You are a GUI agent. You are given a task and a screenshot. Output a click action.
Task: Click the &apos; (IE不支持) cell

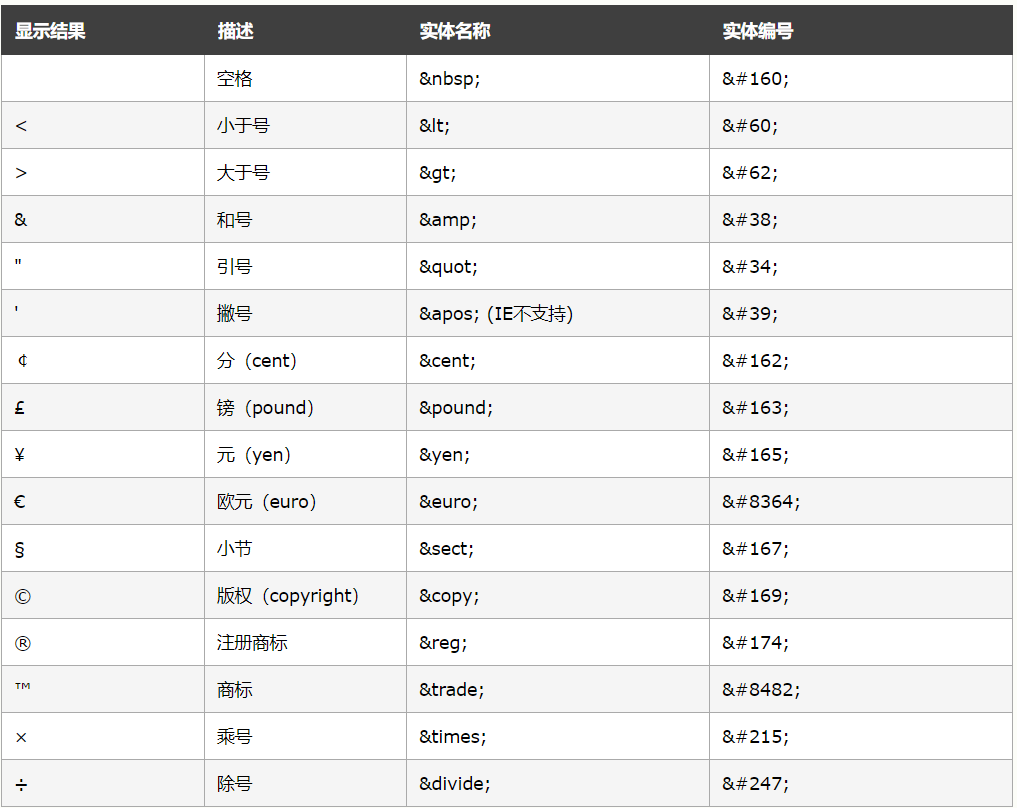tap(496, 314)
